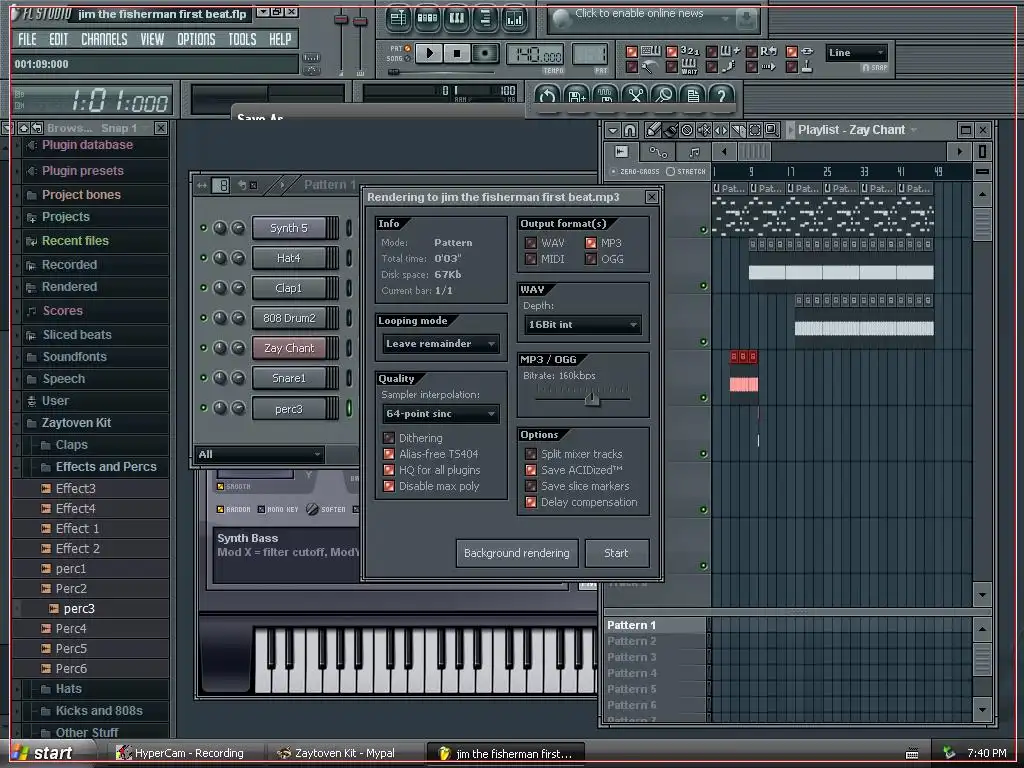Click the download news icon
Screen dimensions: 1024x768
(x=746, y=20)
